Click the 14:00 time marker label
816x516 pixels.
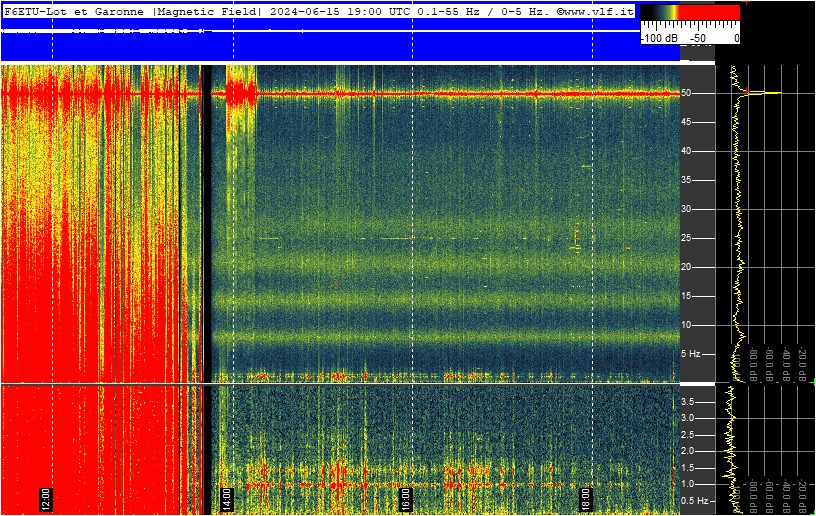[x=226, y=499]
